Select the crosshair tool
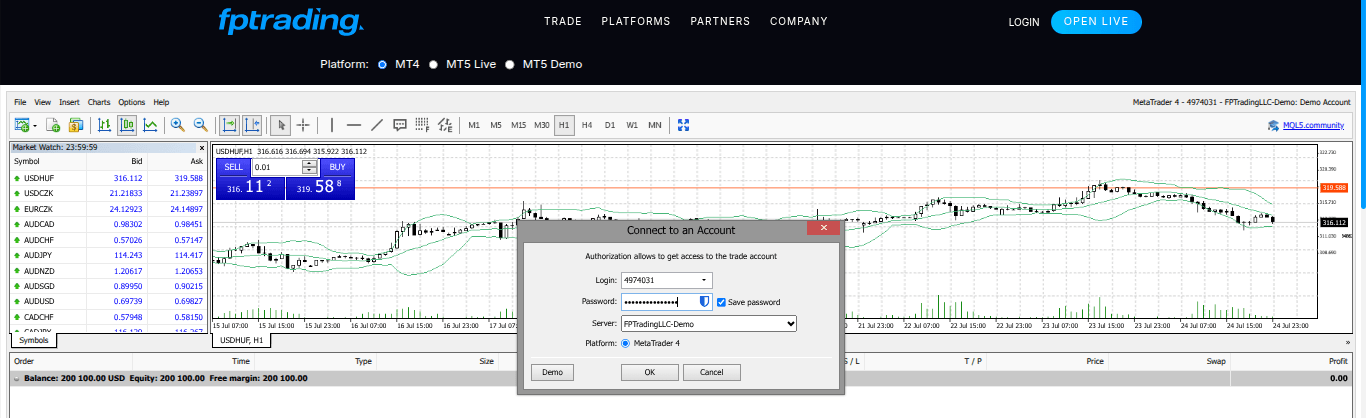Viewport: 1366px width, 418px height. 303,125
